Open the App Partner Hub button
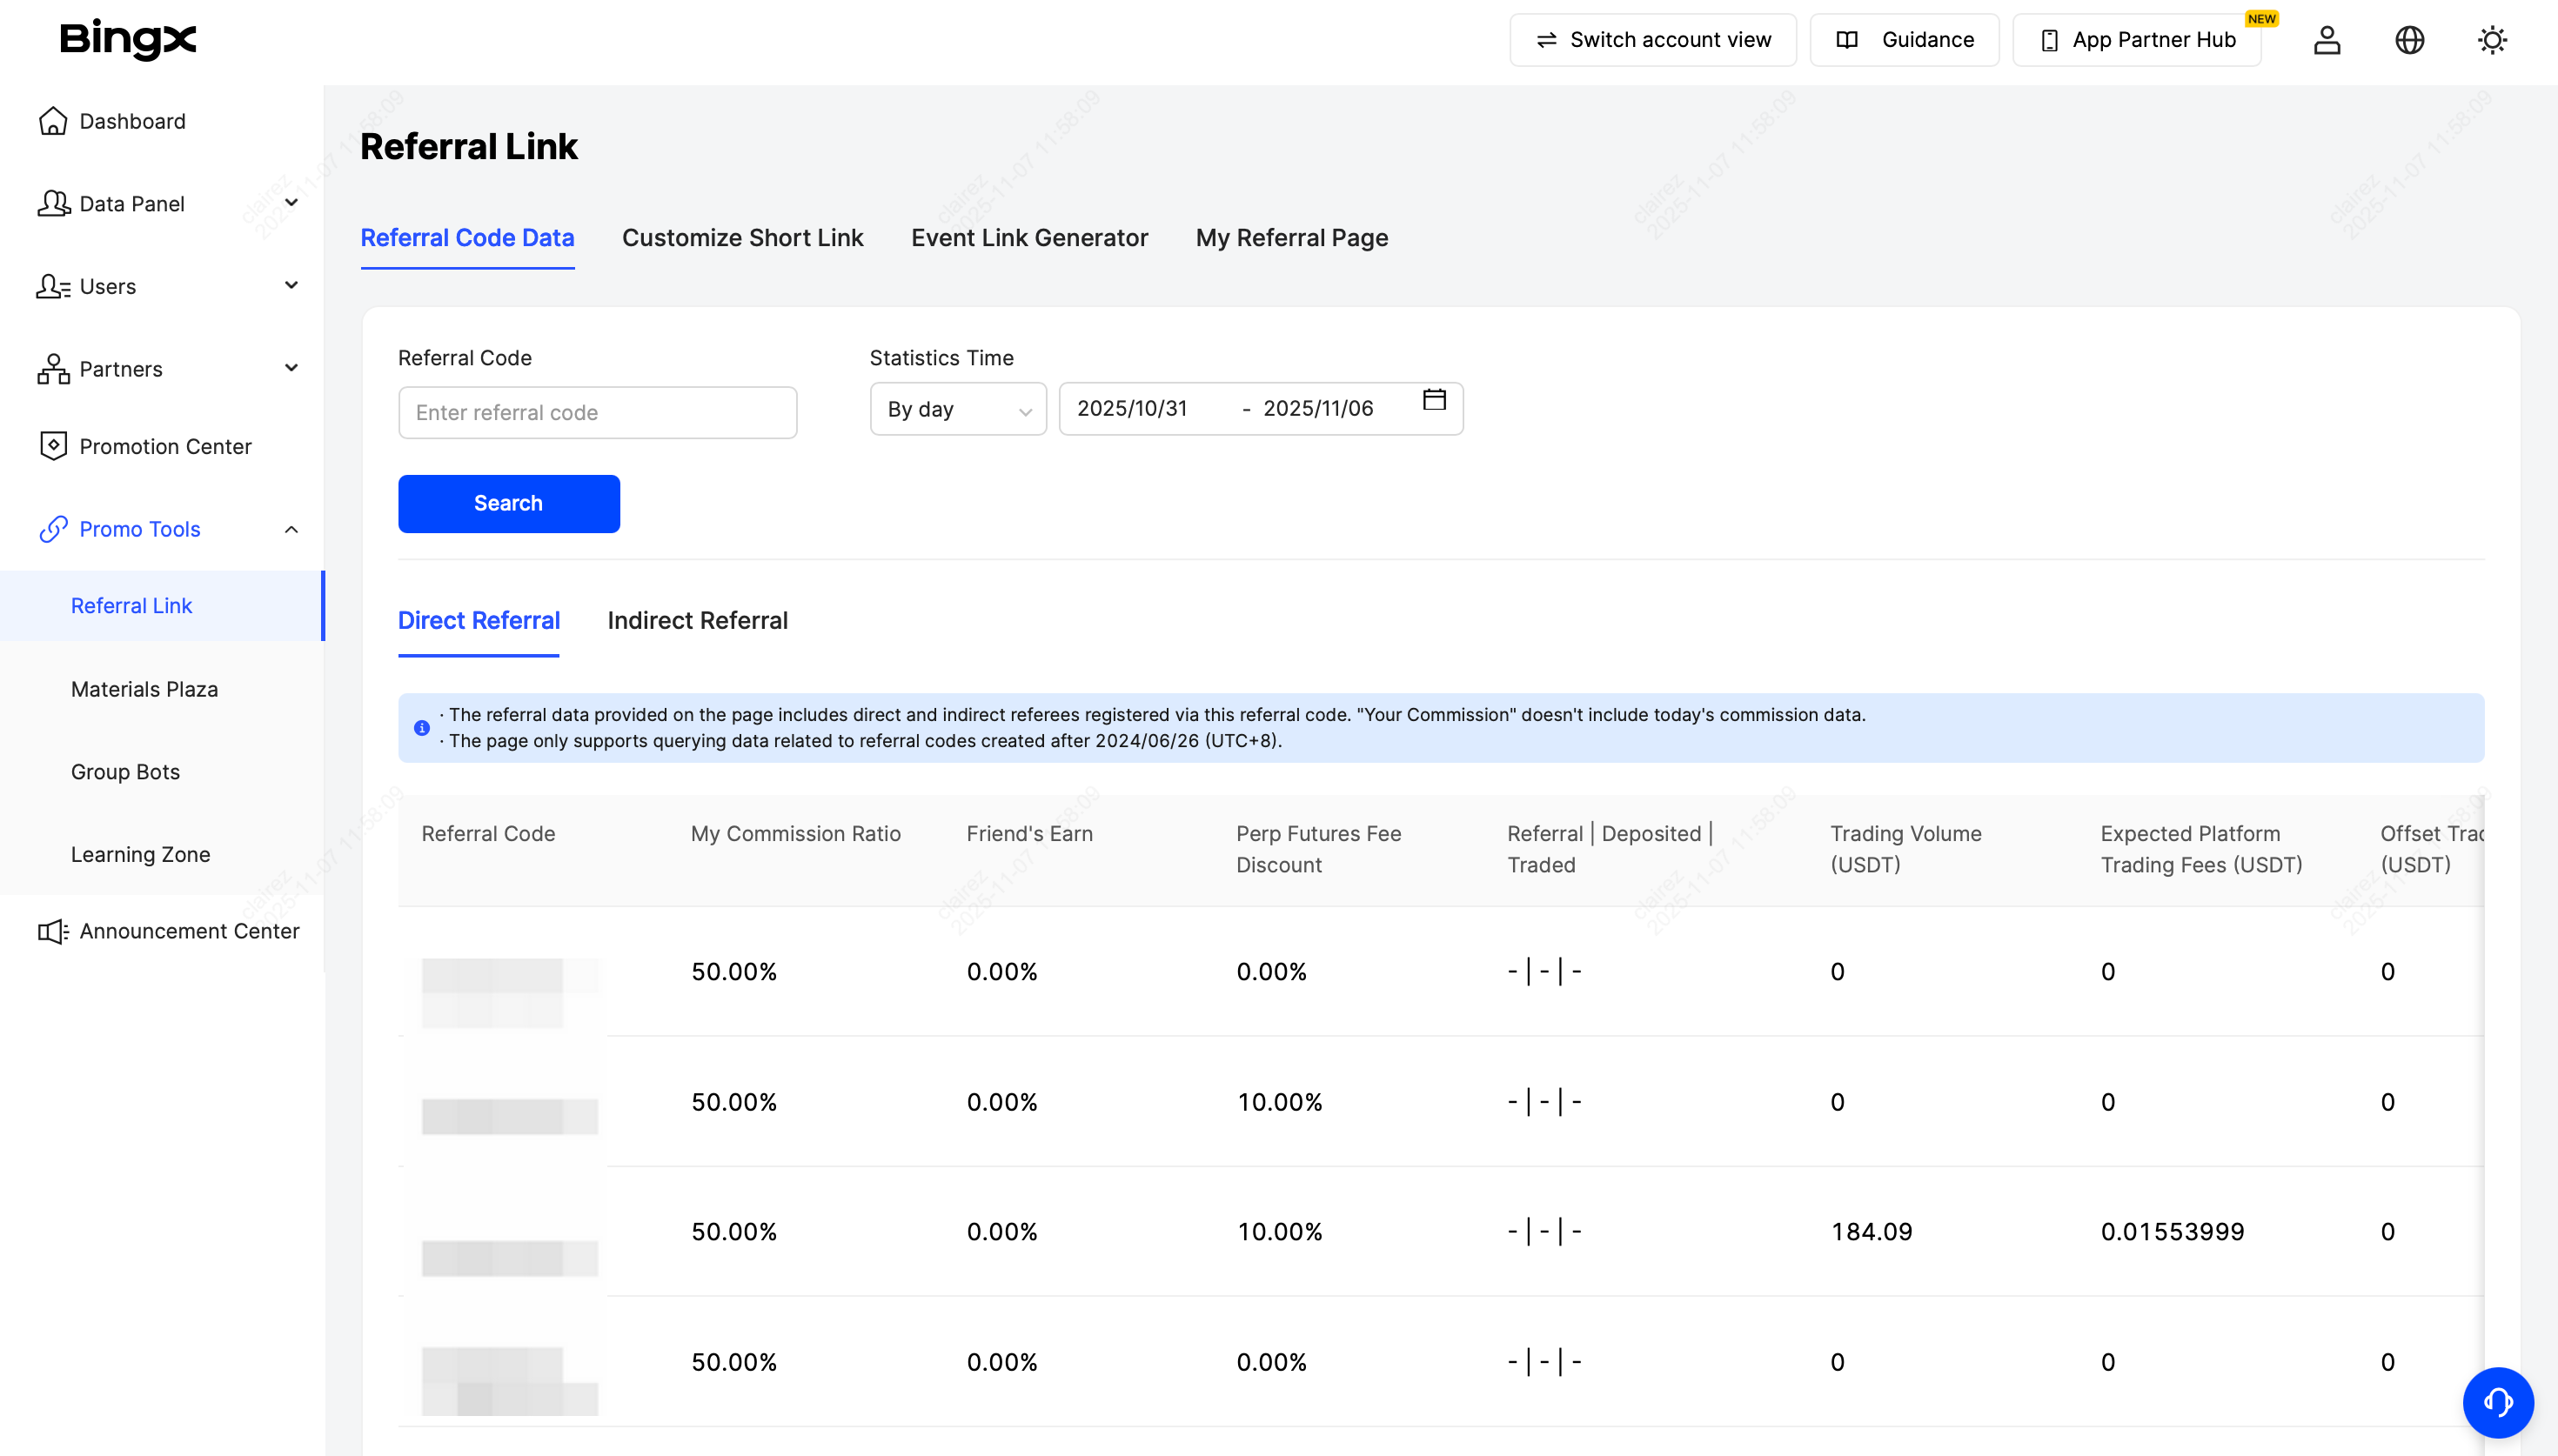 click(x=2136, y=40)
